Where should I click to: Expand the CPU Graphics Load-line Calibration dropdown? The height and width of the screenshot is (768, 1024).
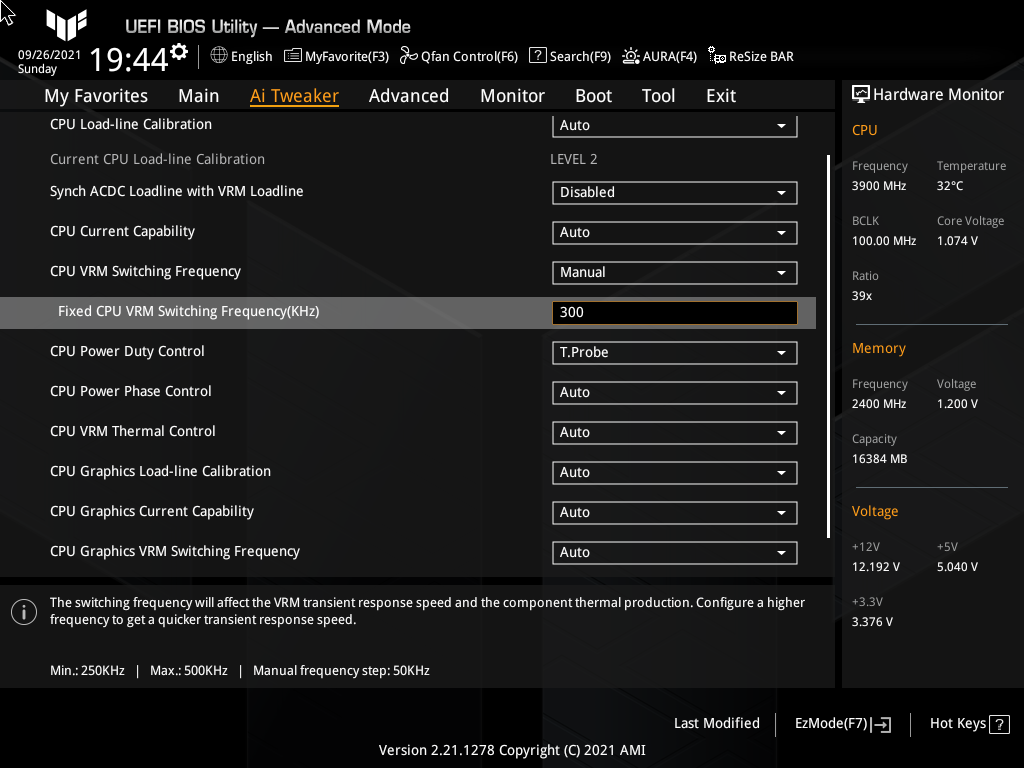click(x=674, y=472)
